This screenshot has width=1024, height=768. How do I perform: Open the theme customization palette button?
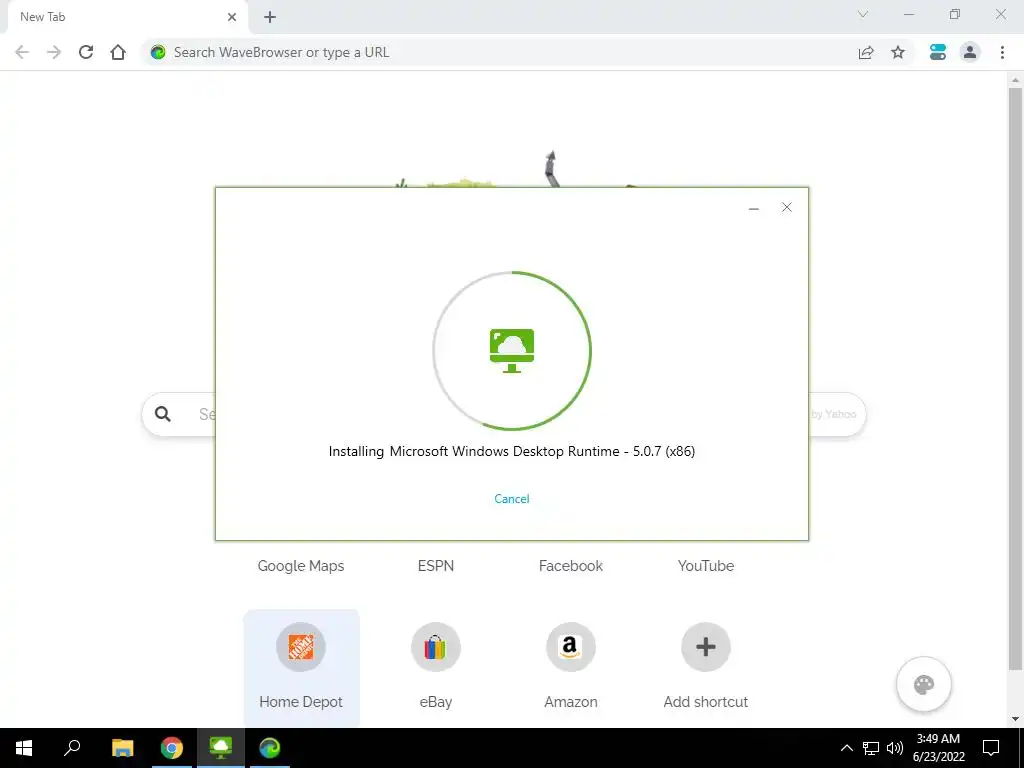924,684
